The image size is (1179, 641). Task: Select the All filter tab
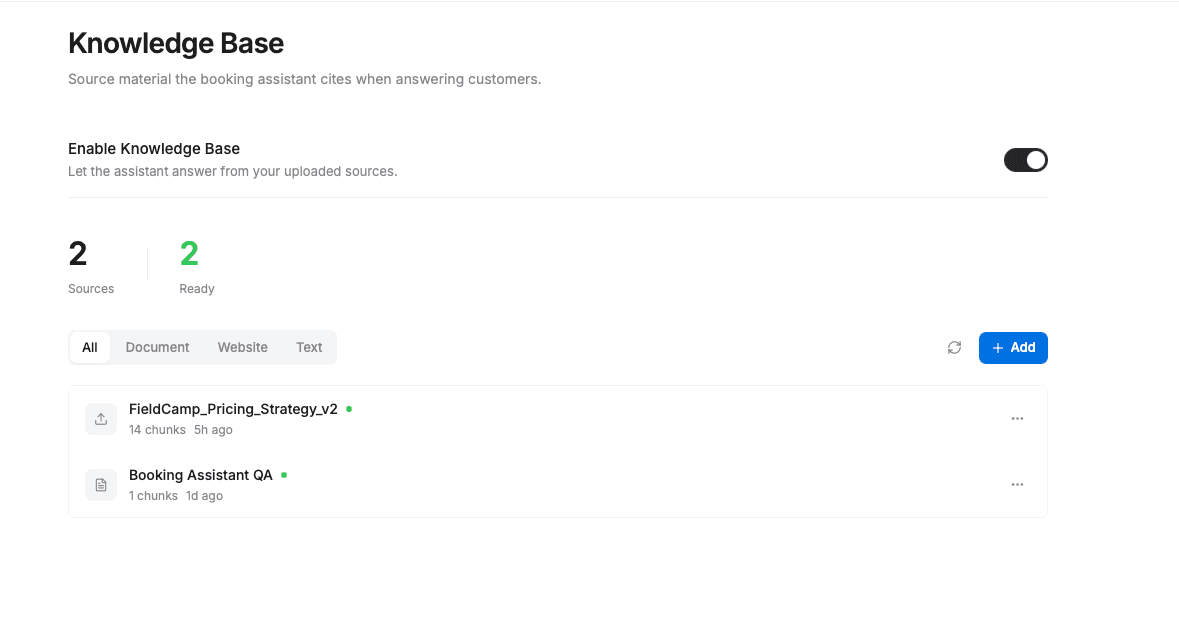point(89,347)
